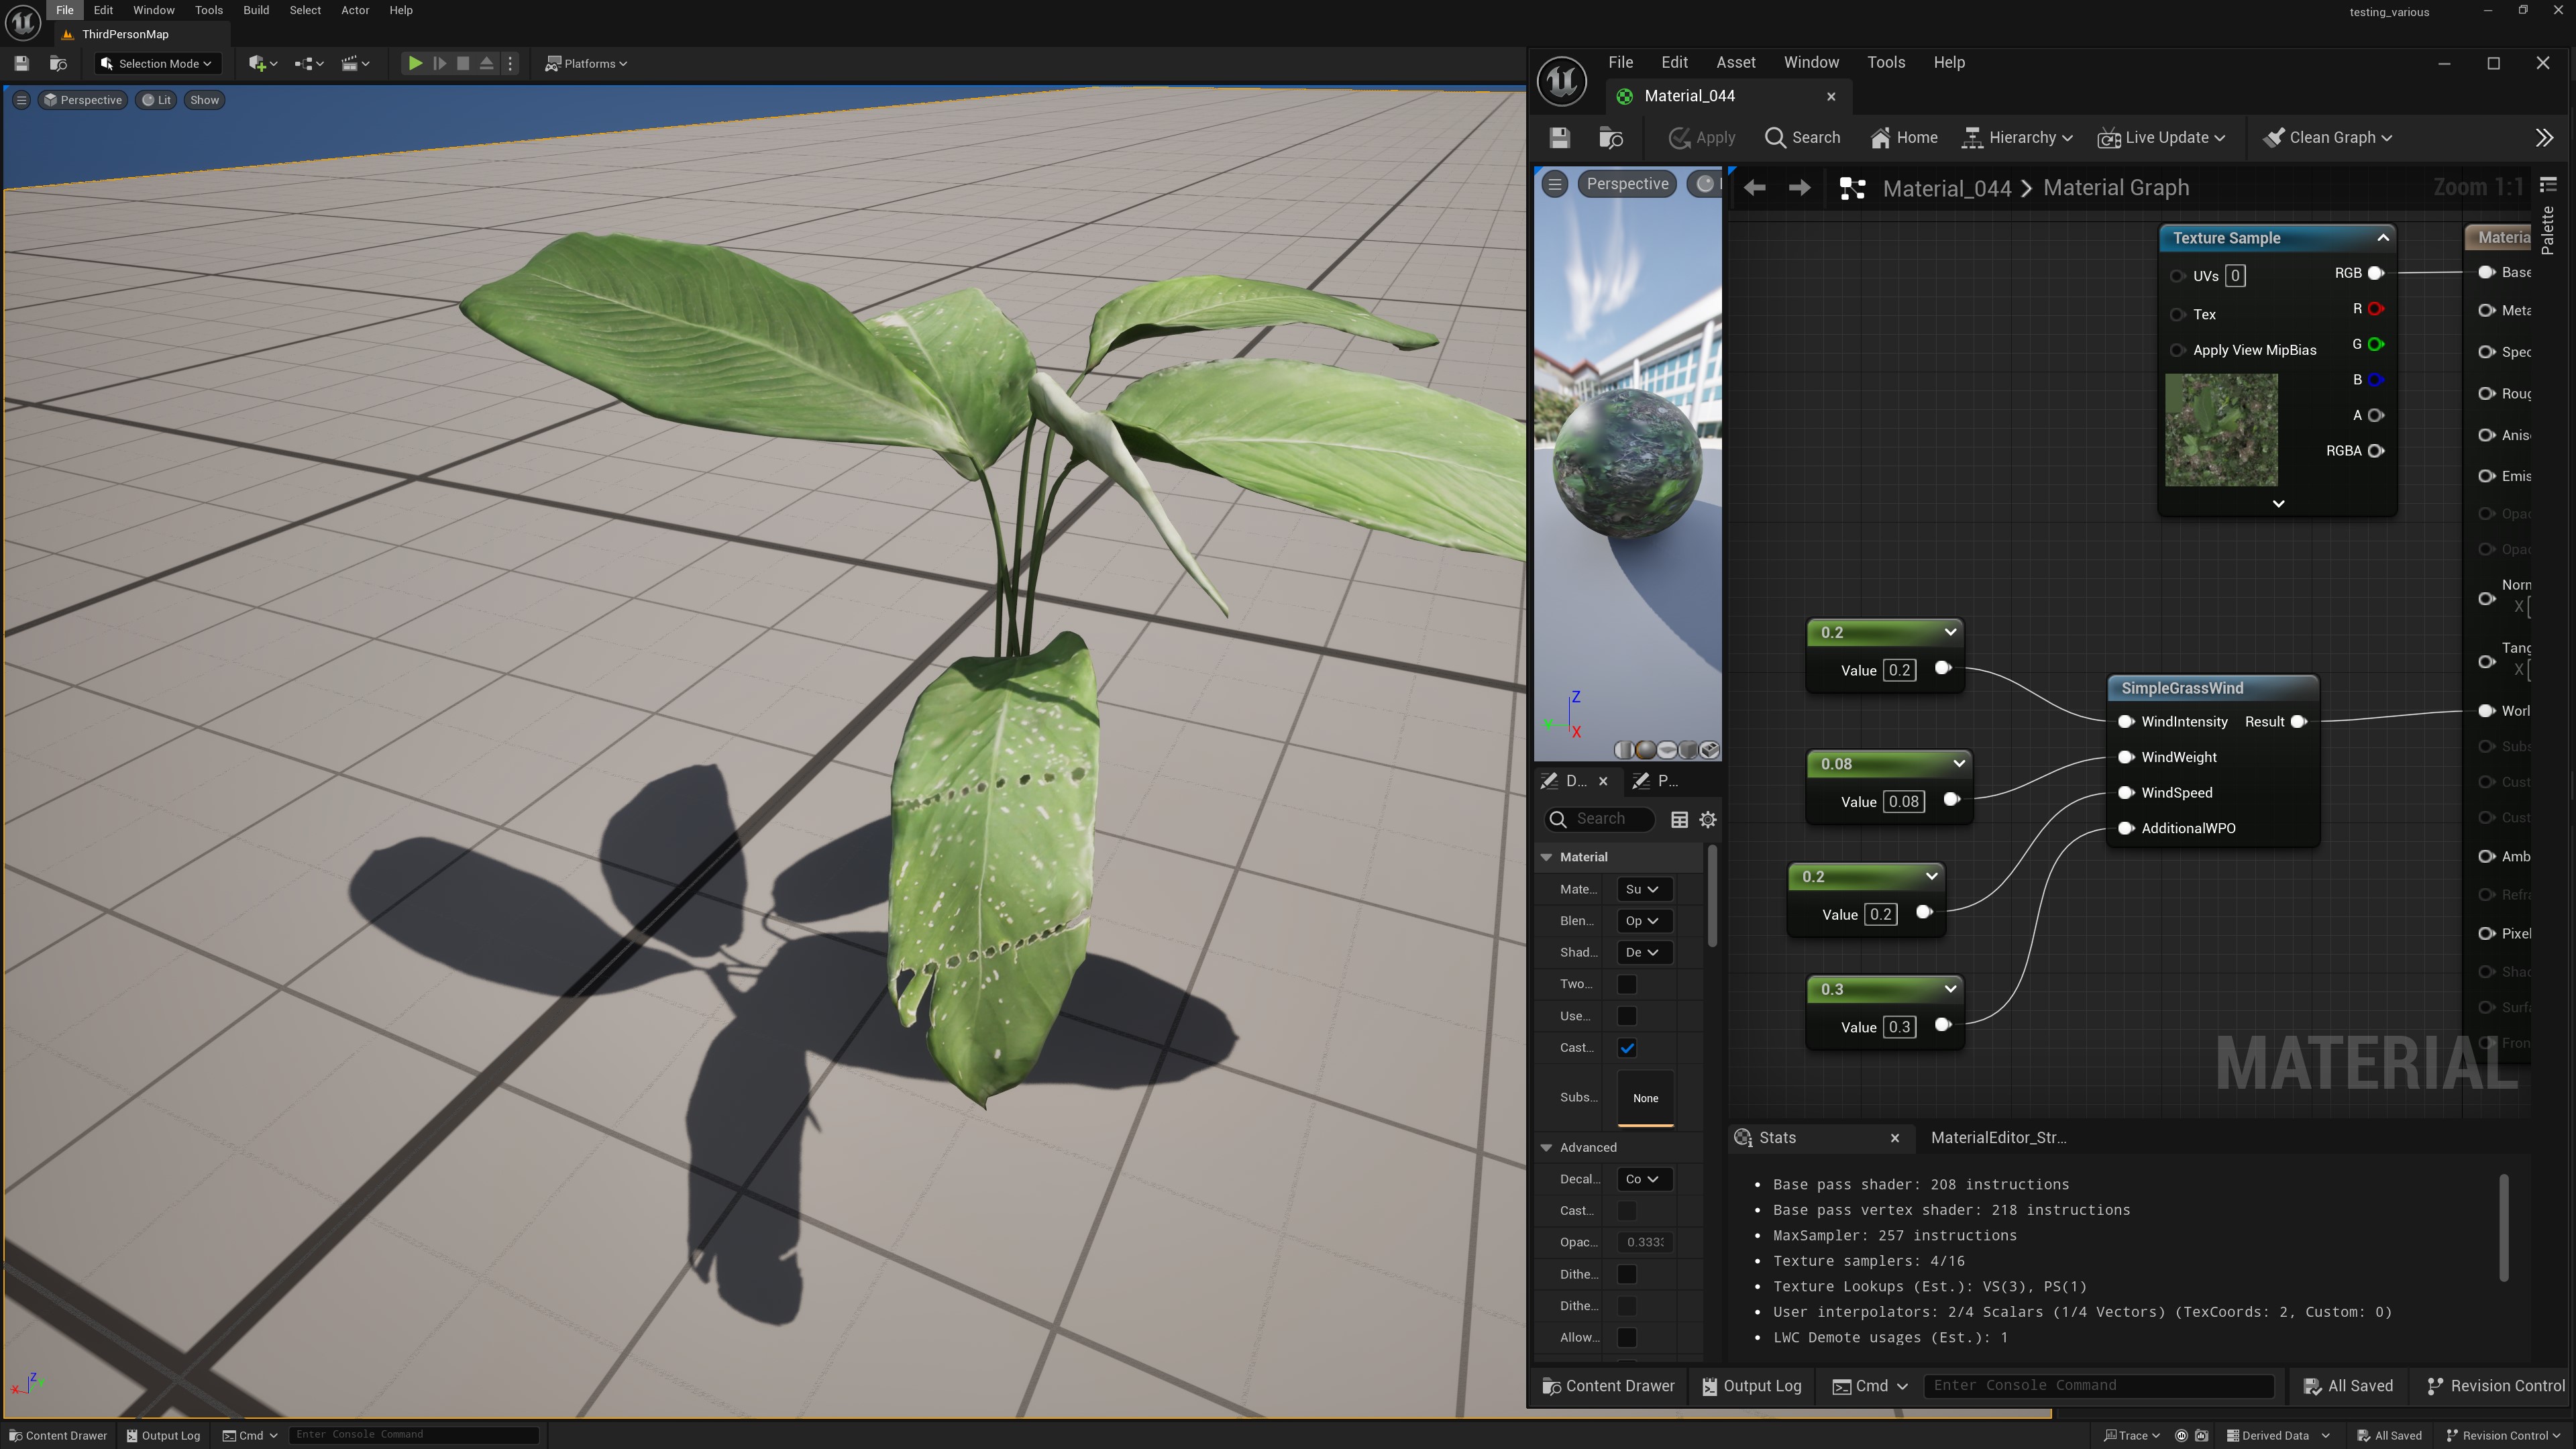Screen dimensions: 2576x1449
Task: Uncheck the checked Cast checkbox in Material section
Action: coord(1627,1048)
